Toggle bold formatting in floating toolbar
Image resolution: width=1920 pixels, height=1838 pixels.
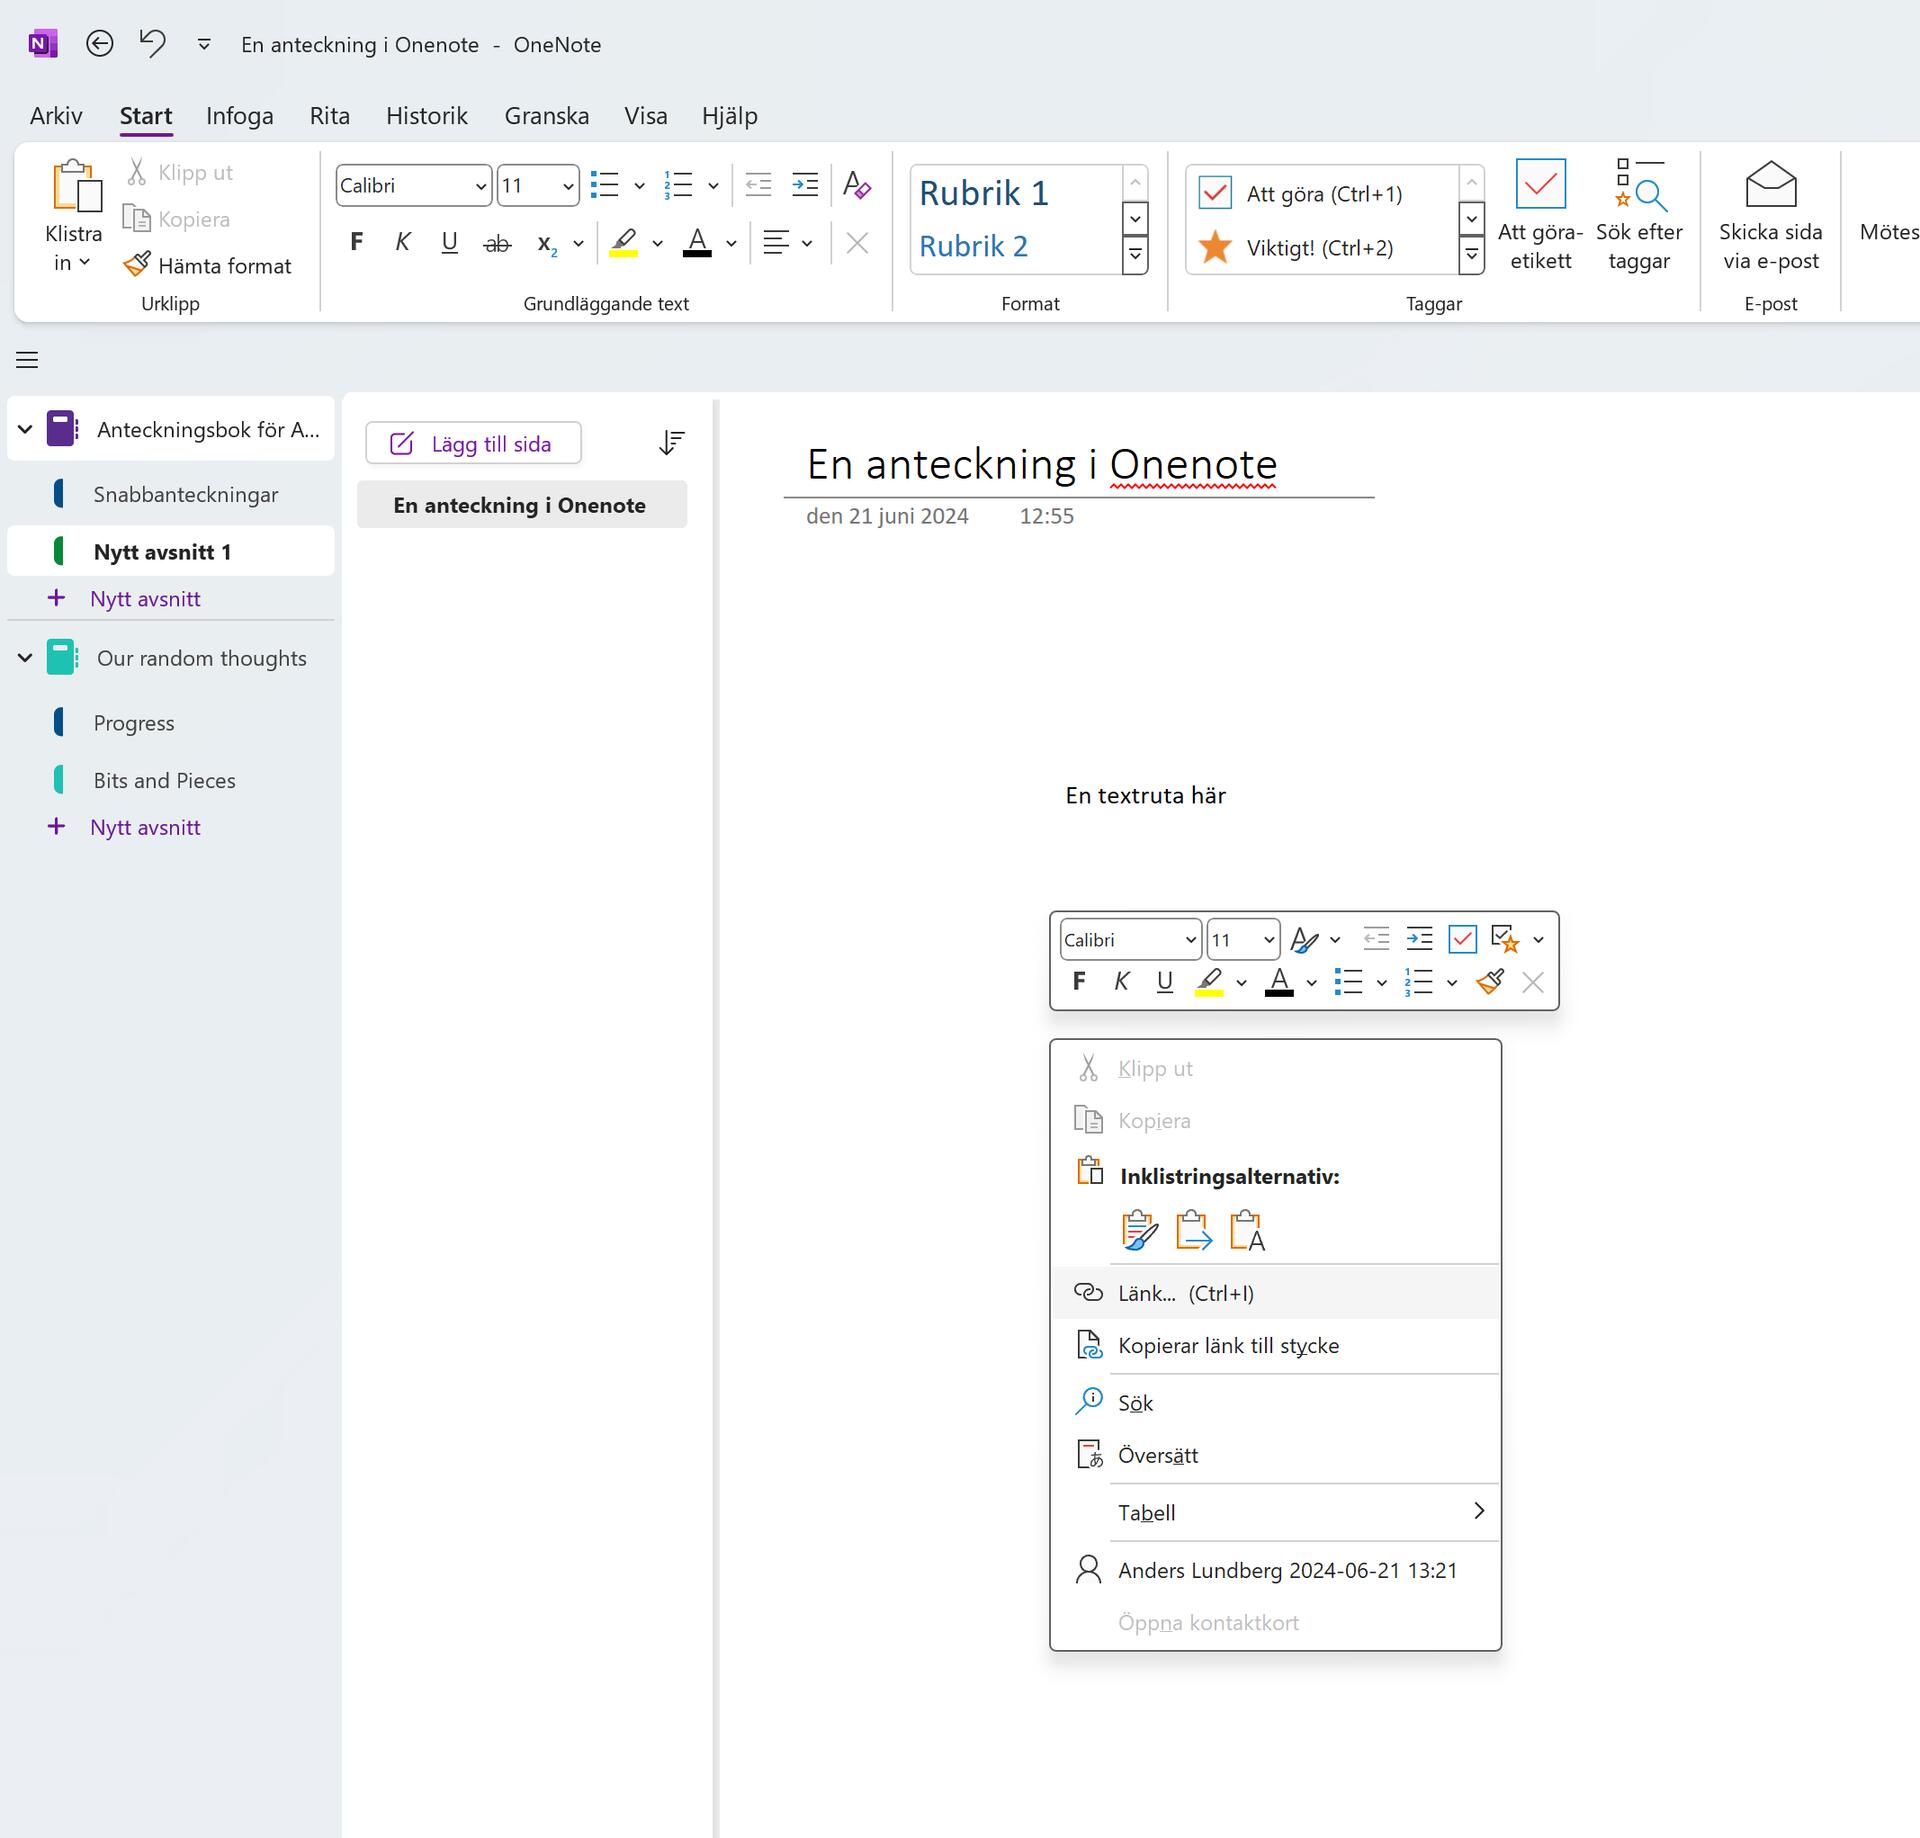[1078, 981]
